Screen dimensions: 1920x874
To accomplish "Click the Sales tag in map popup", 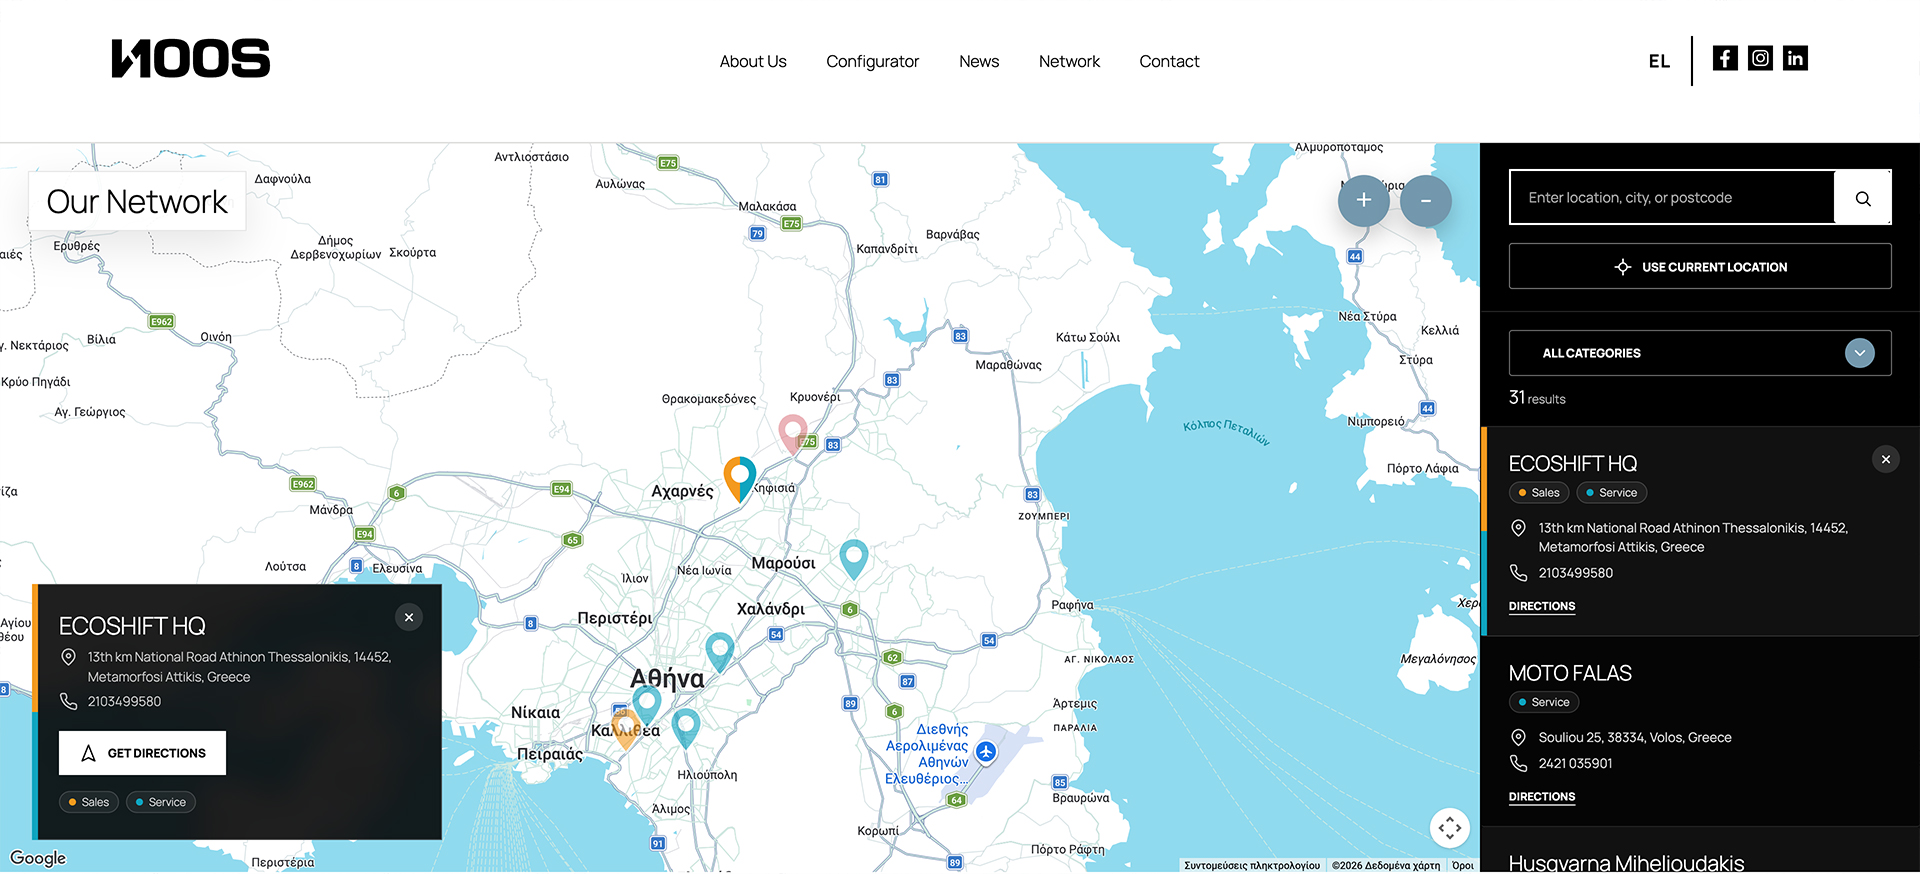I will point(89,802).
